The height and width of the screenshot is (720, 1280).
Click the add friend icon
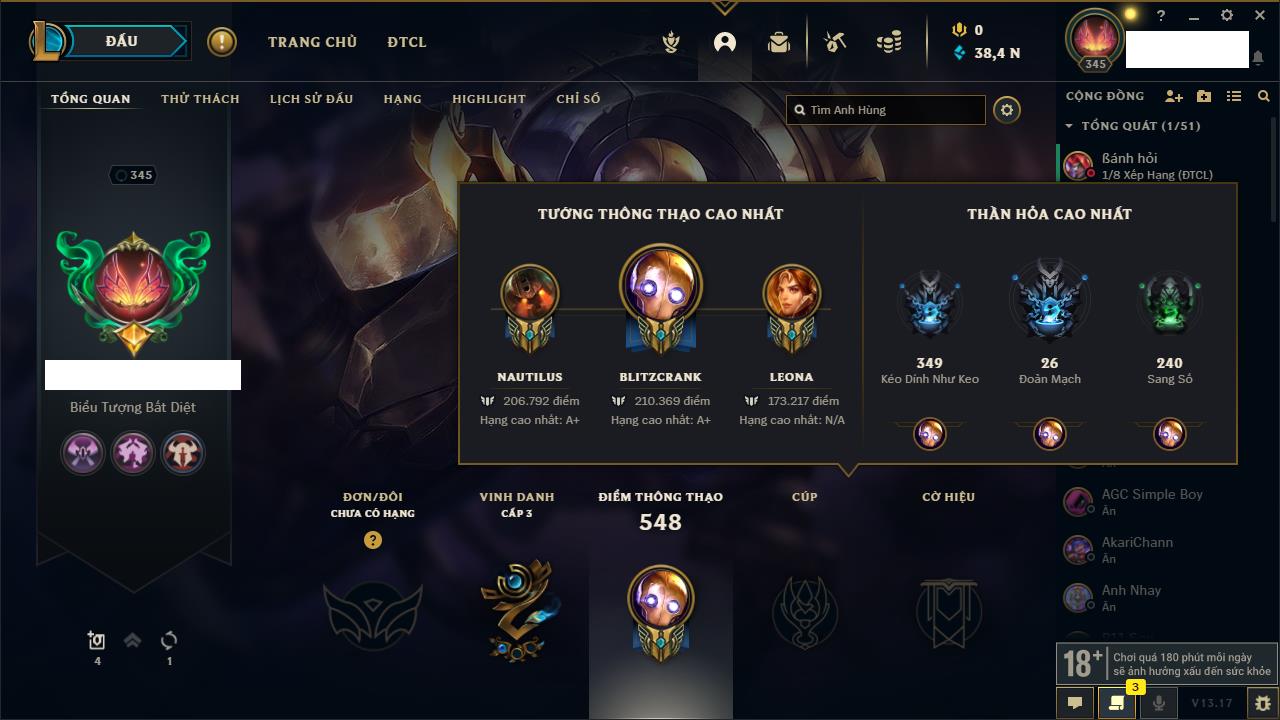click(1174, 96)
